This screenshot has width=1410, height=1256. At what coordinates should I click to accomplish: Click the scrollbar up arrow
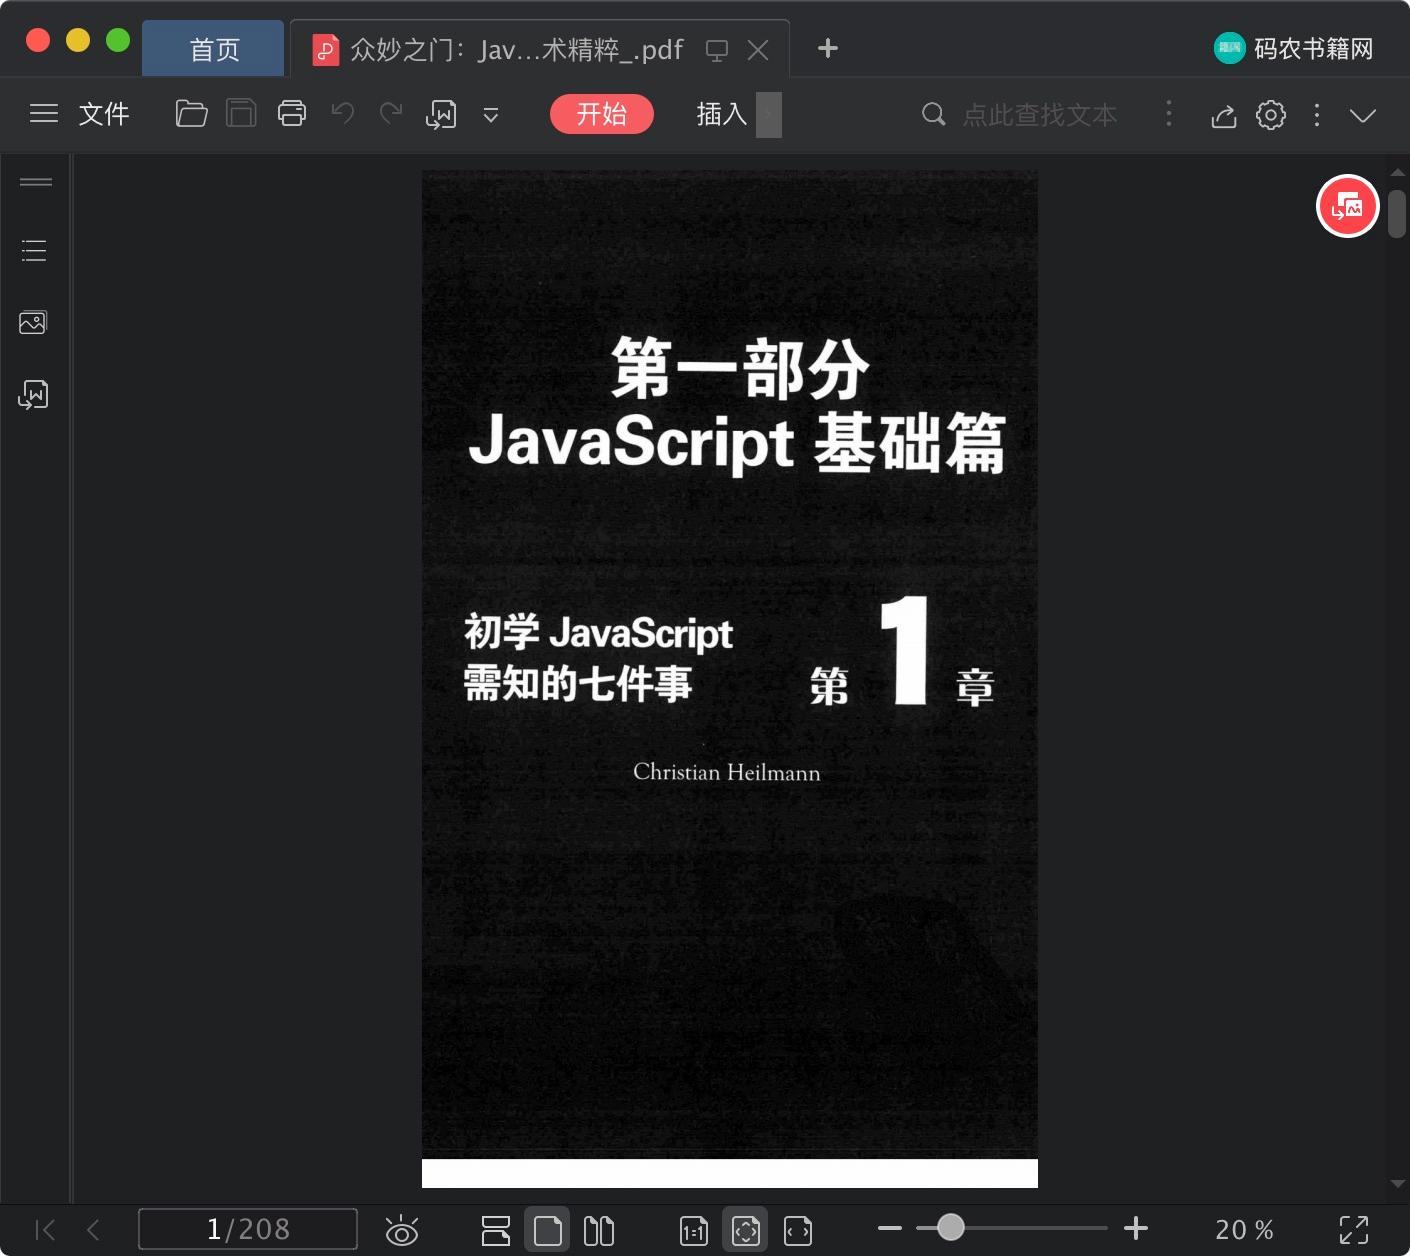1397,172
